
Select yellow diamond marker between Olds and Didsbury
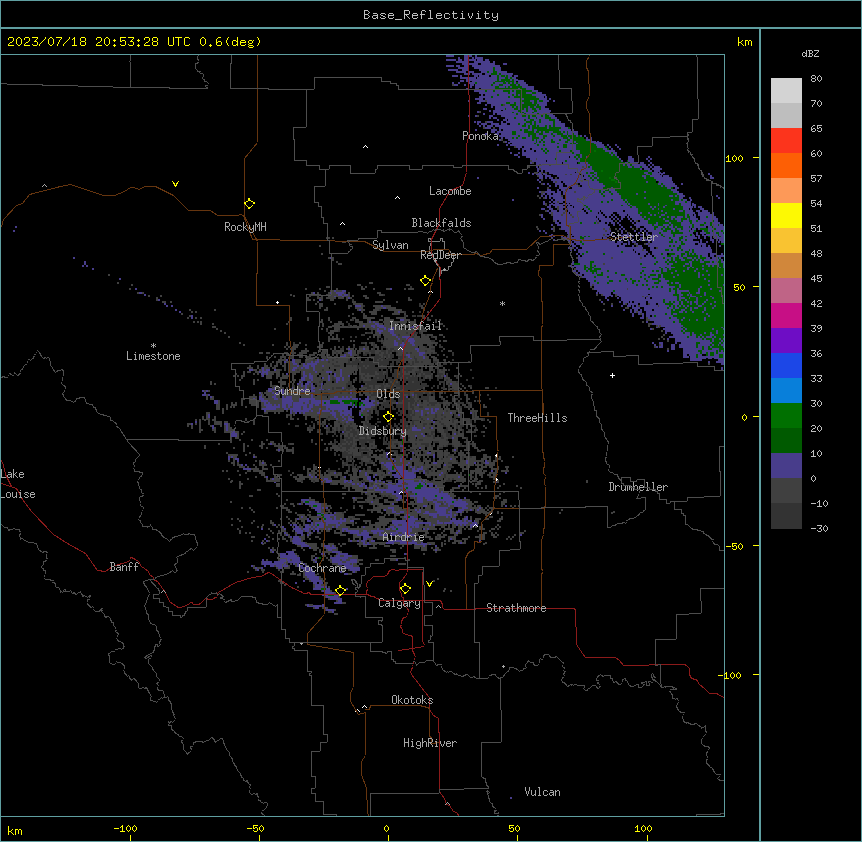[388, 416]
